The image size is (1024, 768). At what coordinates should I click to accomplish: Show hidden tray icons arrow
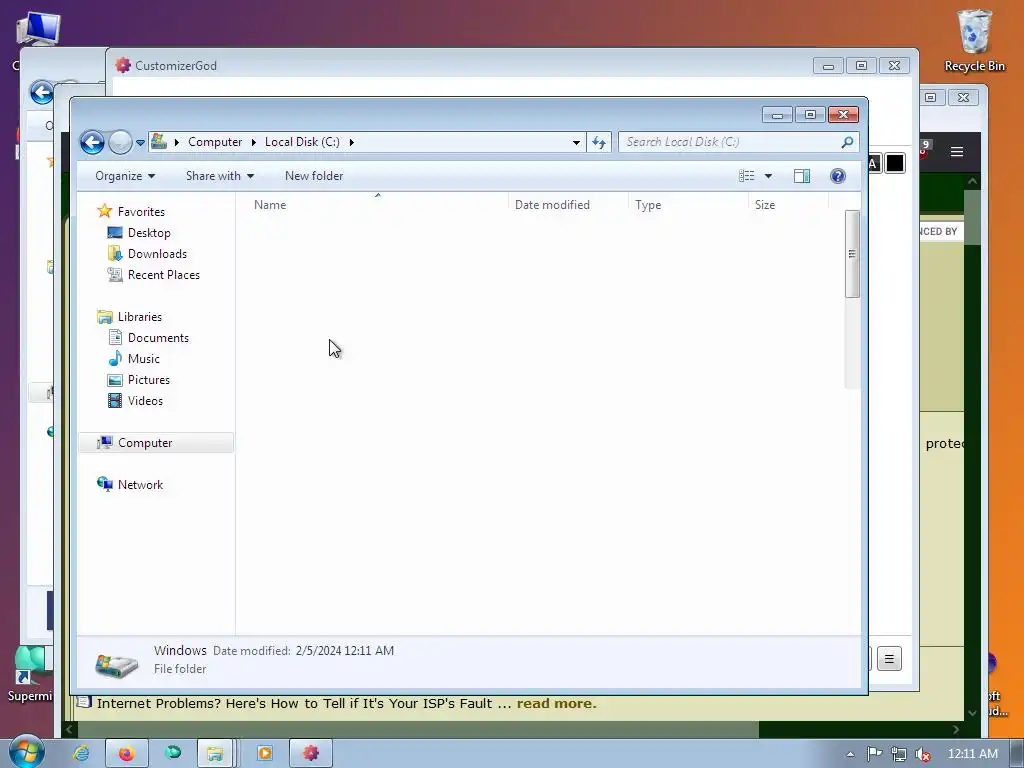850,754
